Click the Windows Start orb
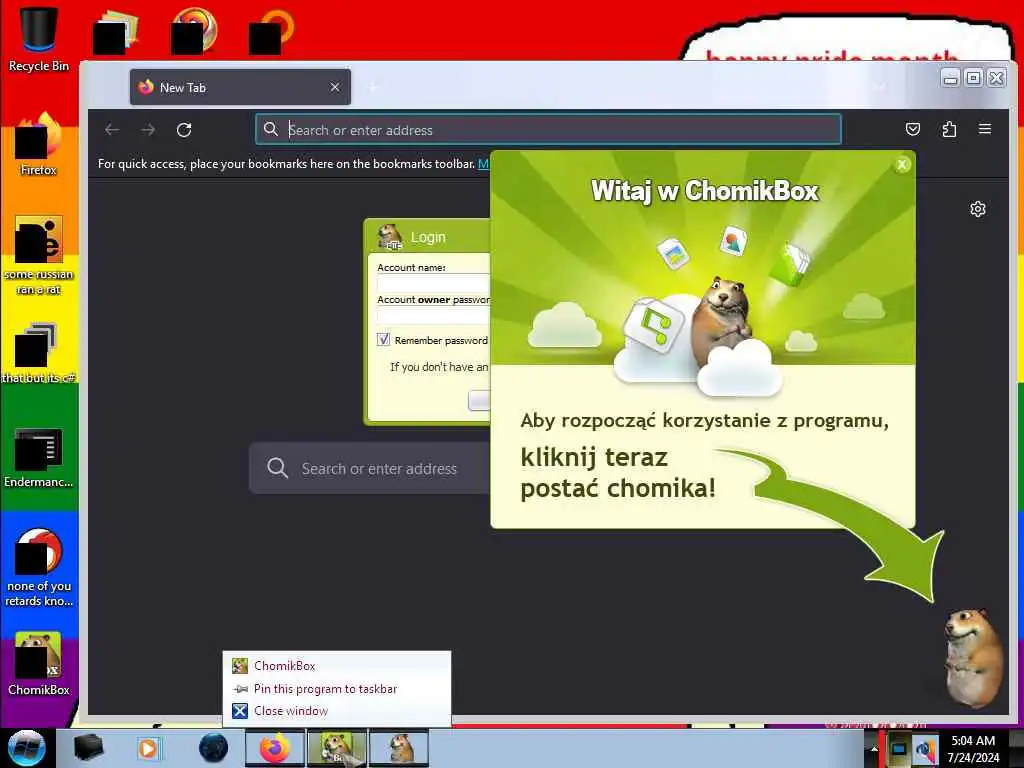1024x768 pixels. pos(26,748)
